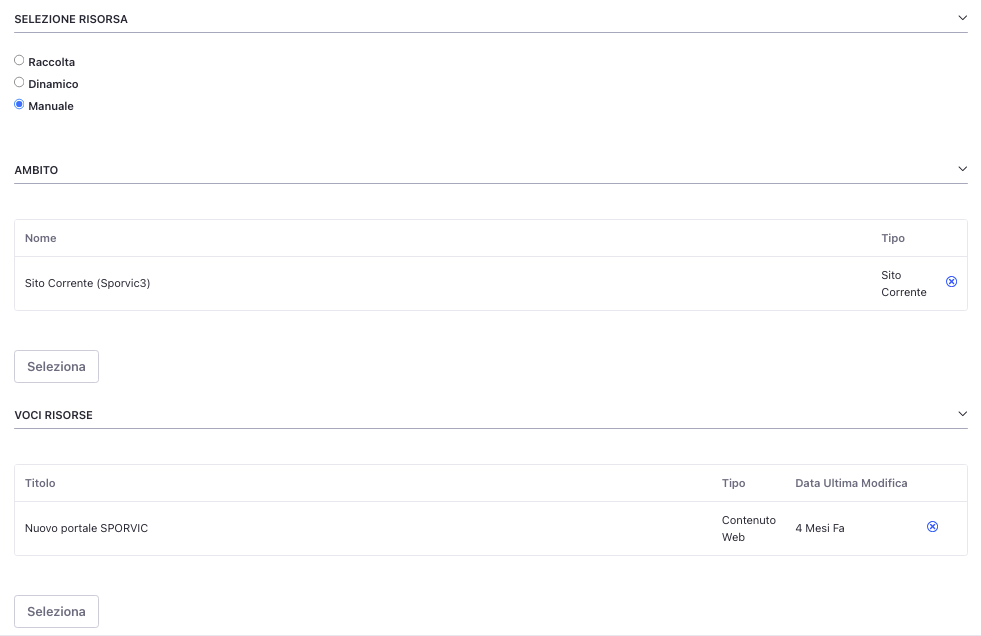Open the Nuovo portale SPORVIC title entry

pyautogui.click(x=86, y=528)
